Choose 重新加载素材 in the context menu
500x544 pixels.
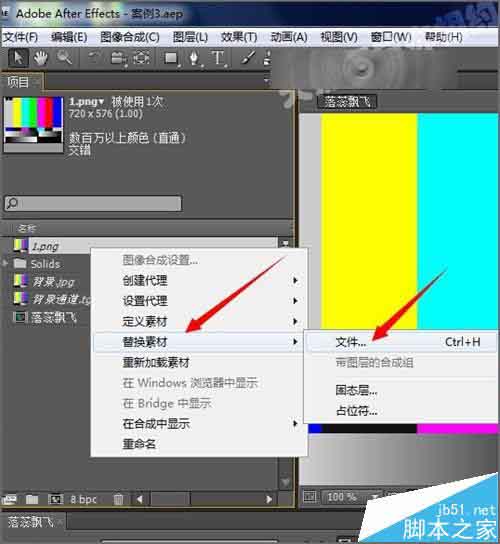point(156,363)
